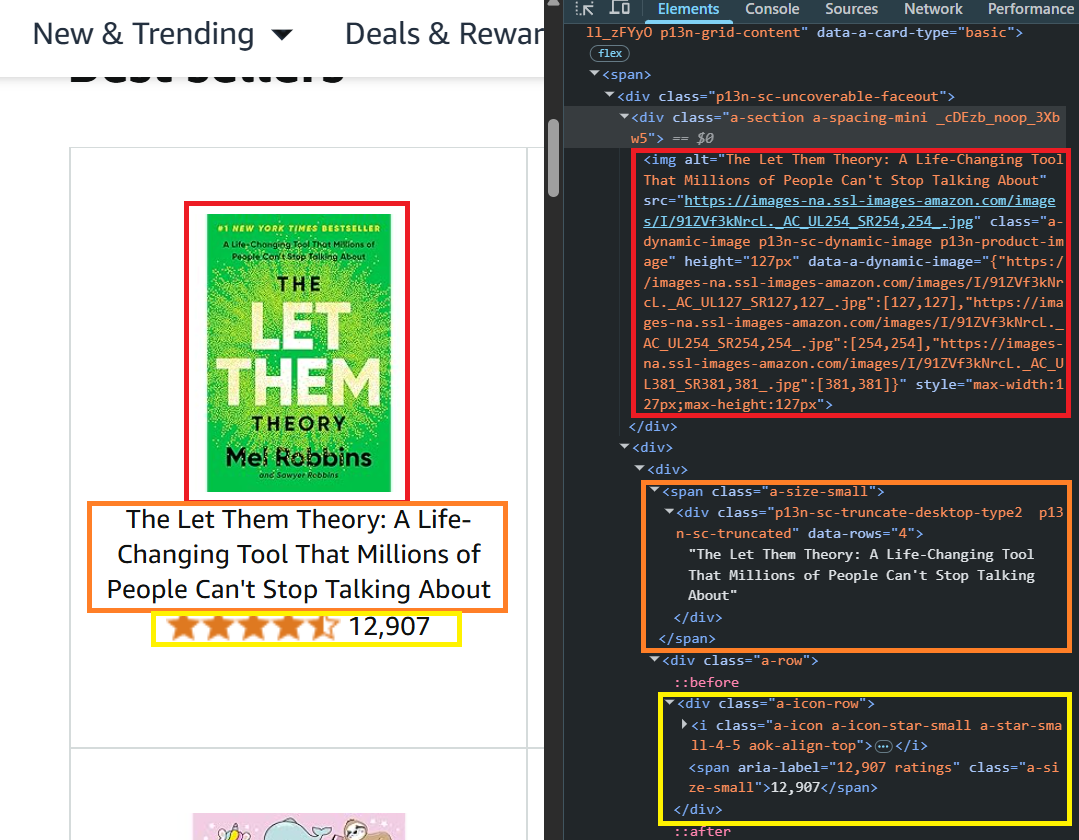Open the Network tab
1079x840 pixels.
pos(933,9)
